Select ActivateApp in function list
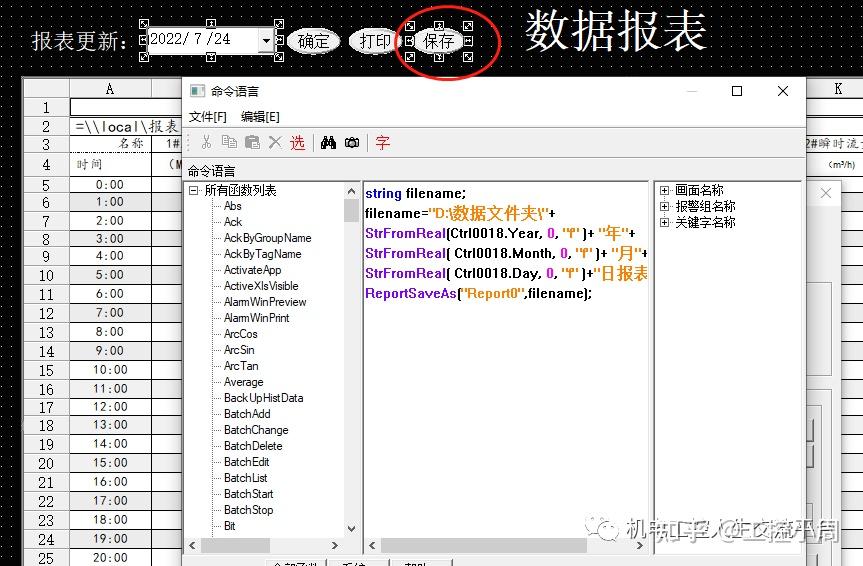 pyautogui.click(x=253, y=270)
